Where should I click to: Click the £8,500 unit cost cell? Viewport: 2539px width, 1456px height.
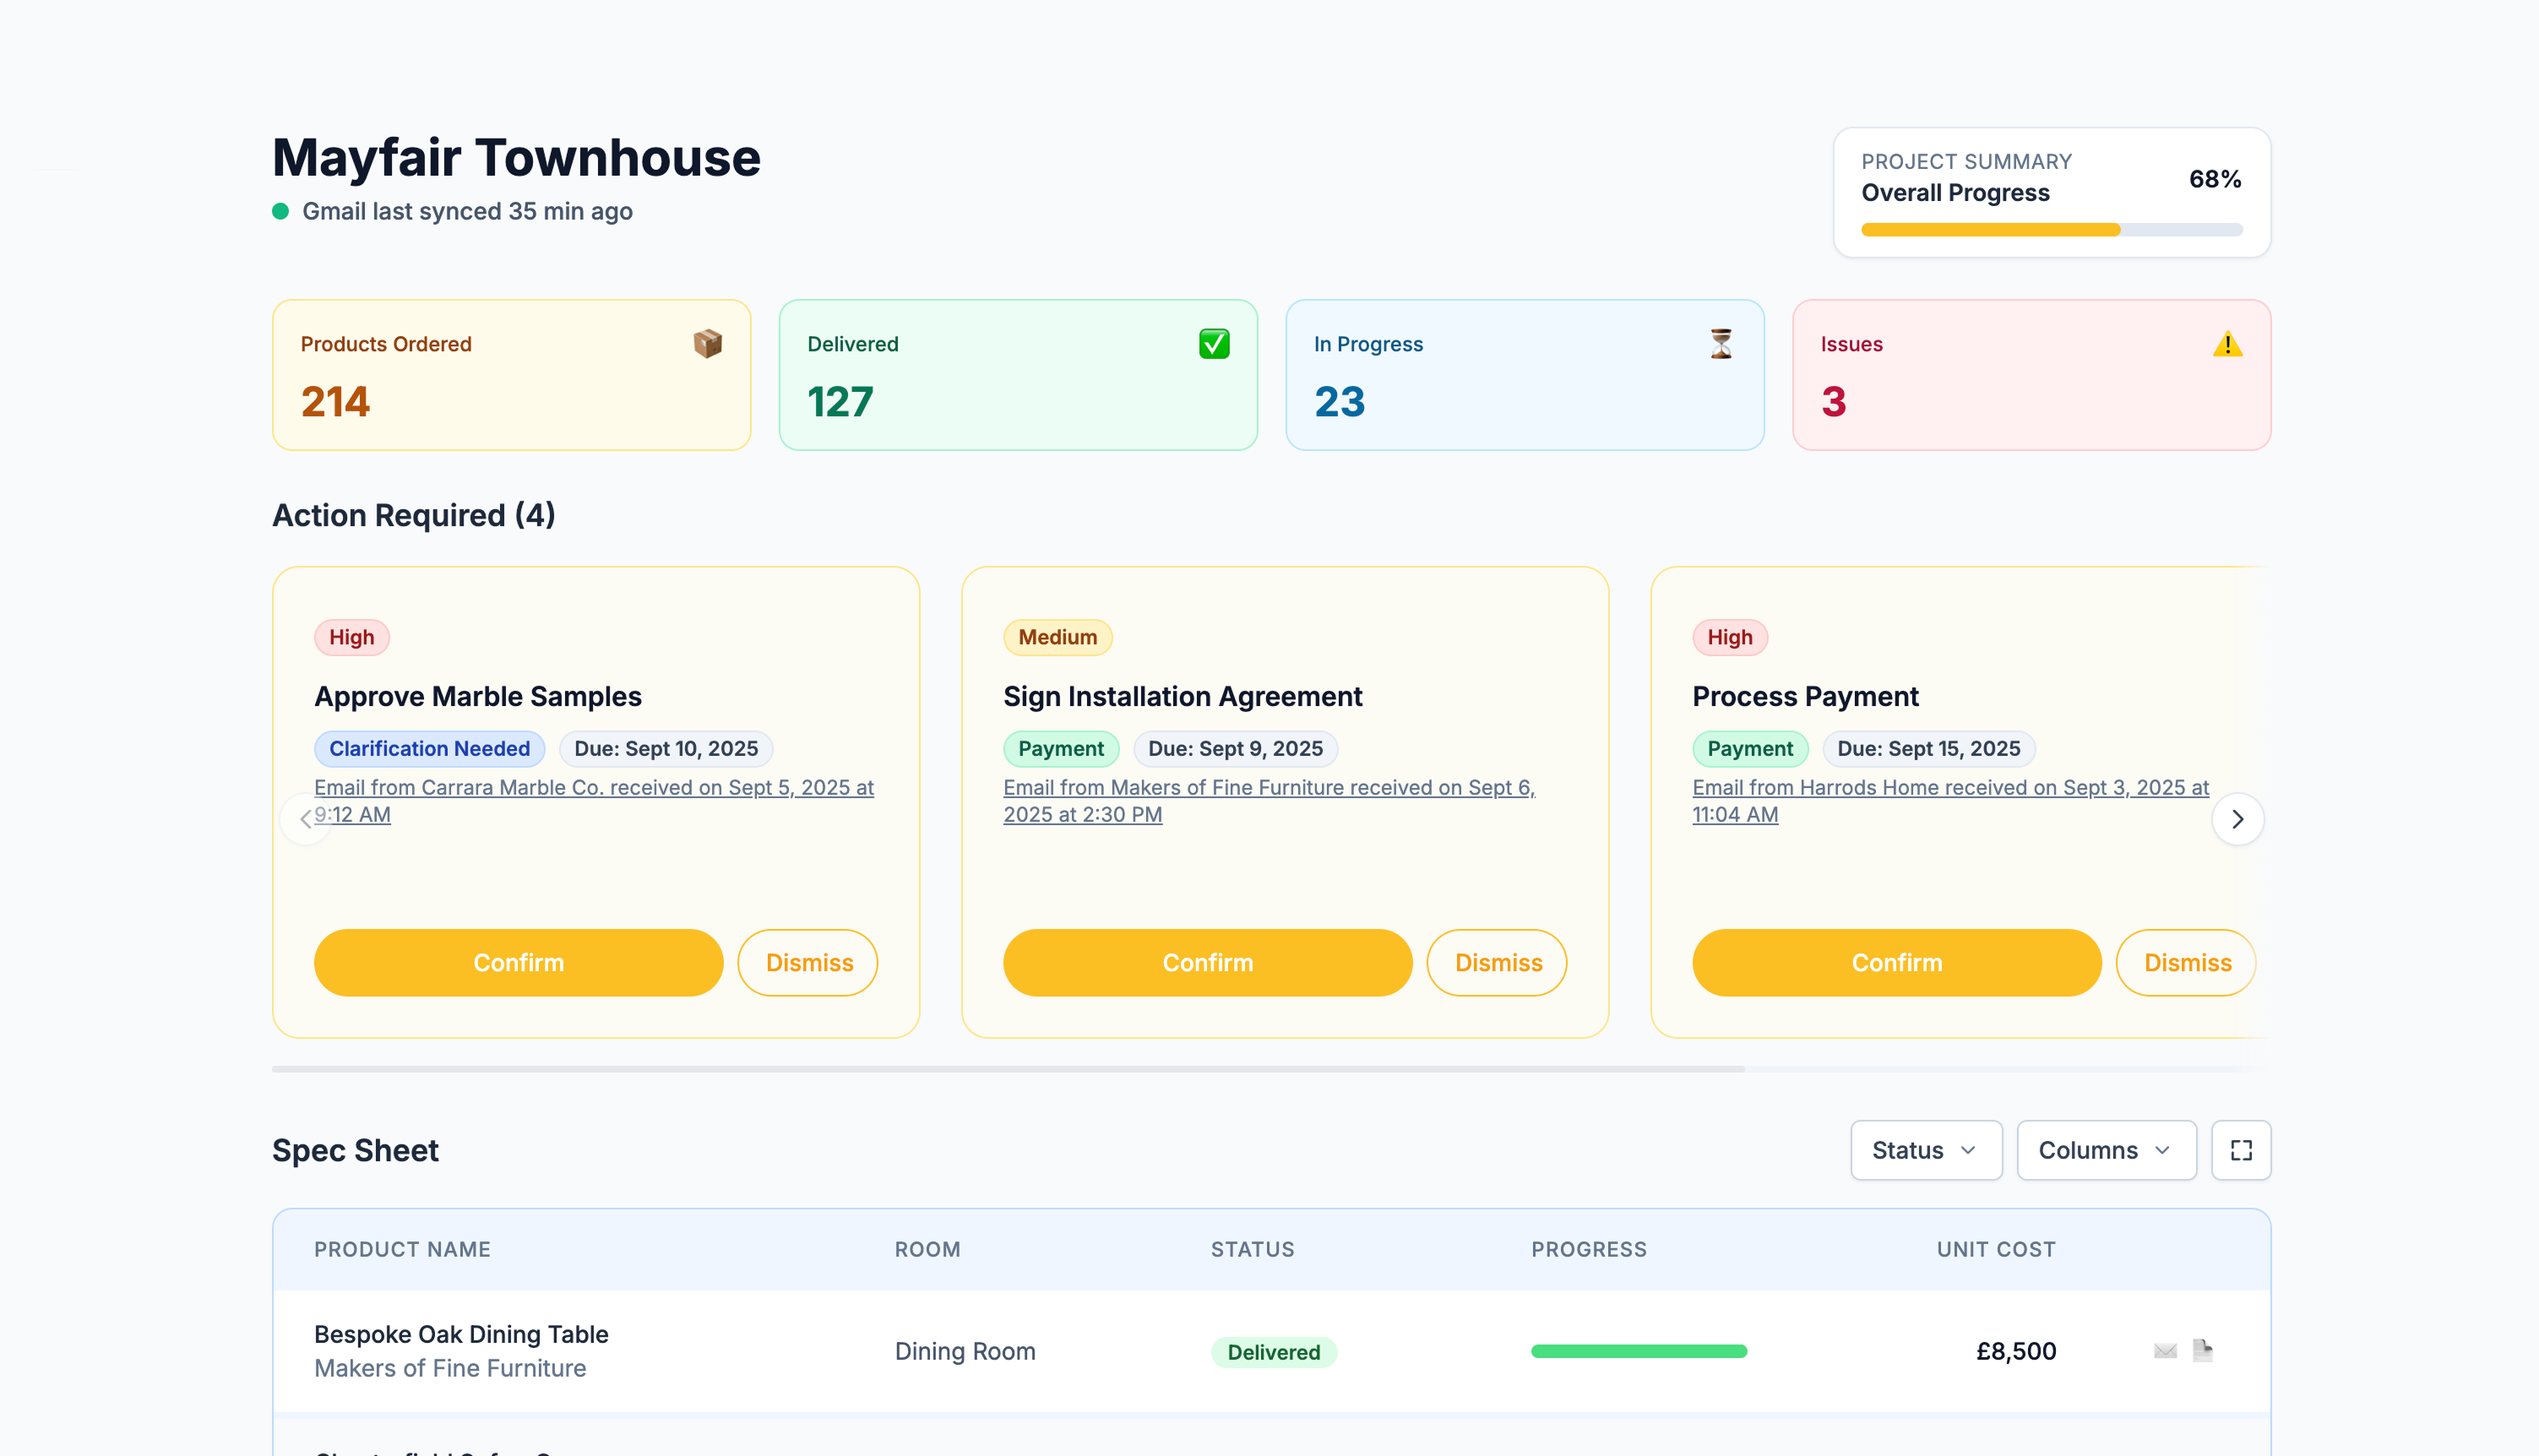[x=2016, y=1351]
